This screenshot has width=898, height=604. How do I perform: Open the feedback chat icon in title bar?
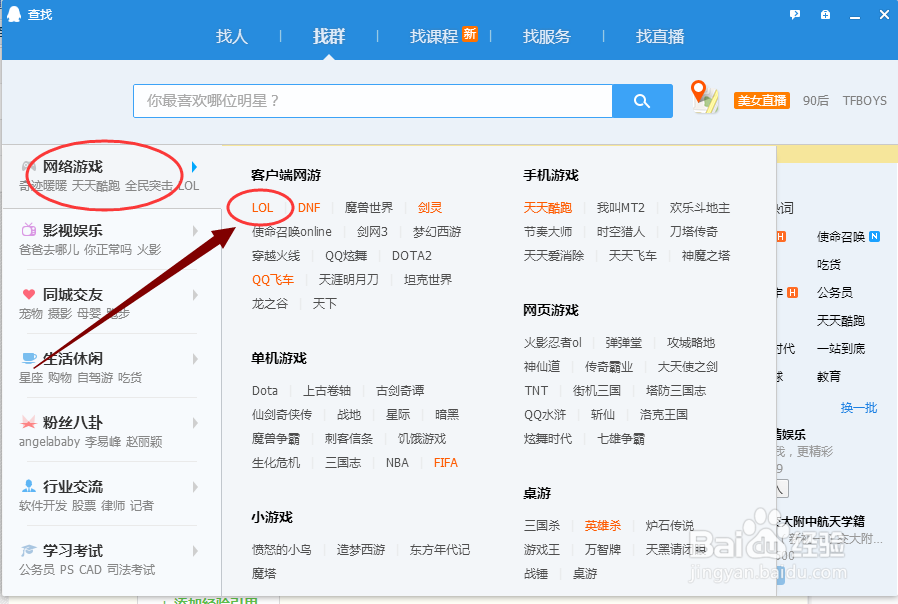(795, 14)
